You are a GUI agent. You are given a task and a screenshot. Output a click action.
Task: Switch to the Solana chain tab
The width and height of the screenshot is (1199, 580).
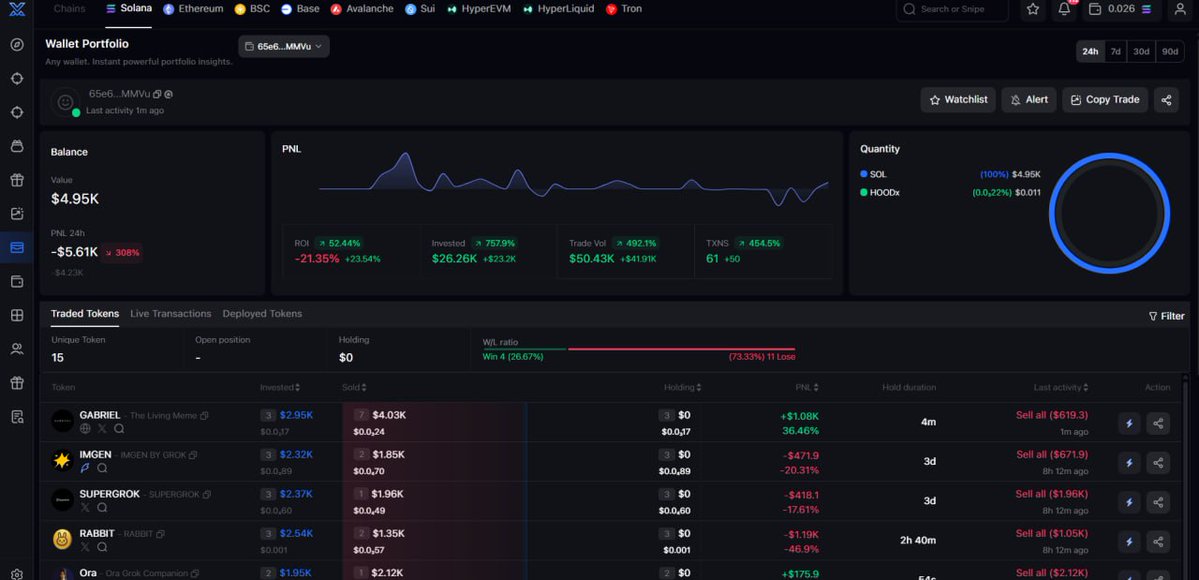click(x=128, y=9)
